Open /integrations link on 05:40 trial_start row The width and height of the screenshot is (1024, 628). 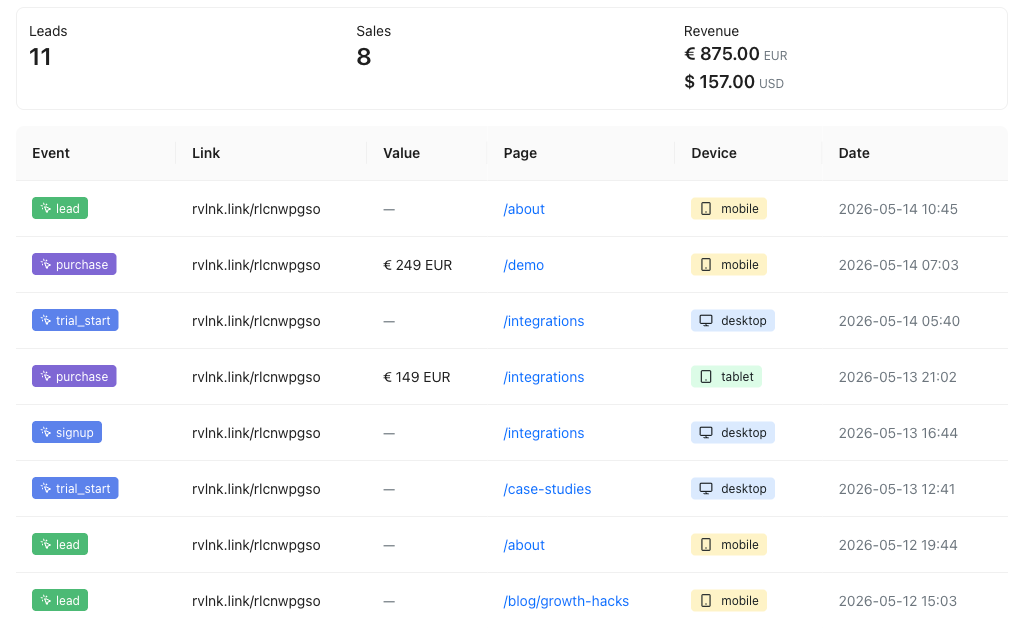click(543, 321)
